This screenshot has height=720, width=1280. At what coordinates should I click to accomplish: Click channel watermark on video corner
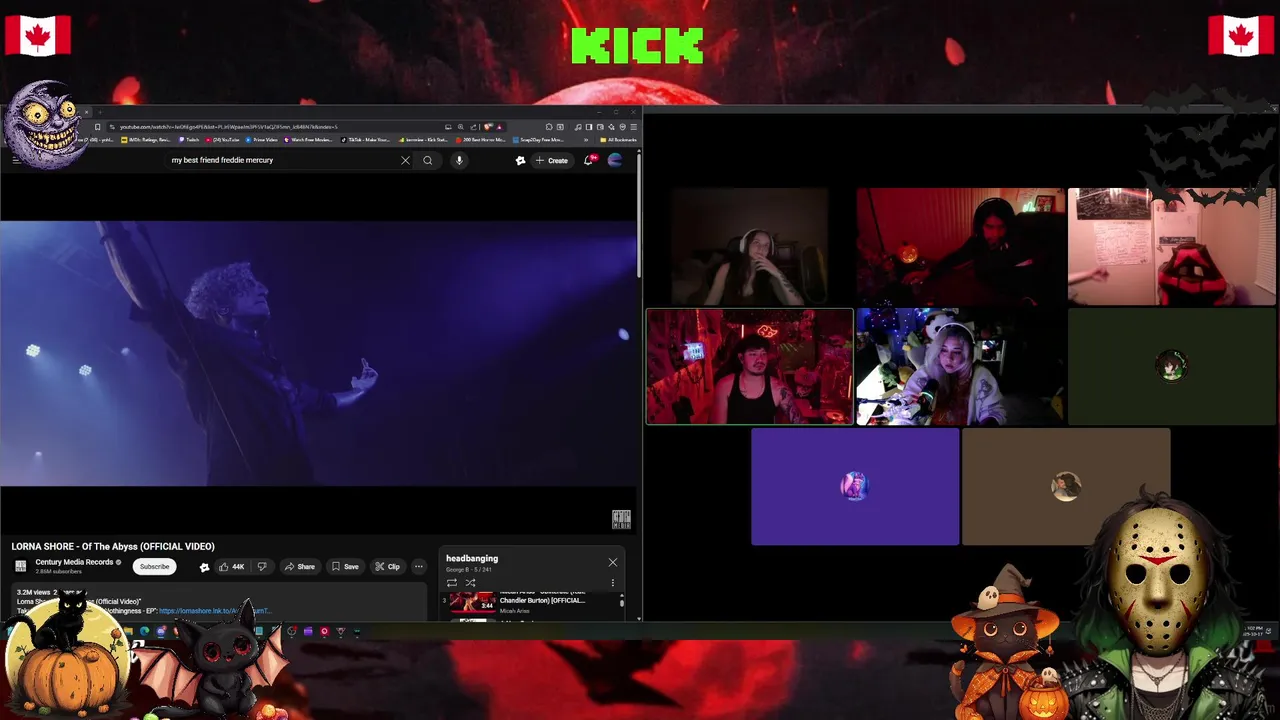[621, 519]
